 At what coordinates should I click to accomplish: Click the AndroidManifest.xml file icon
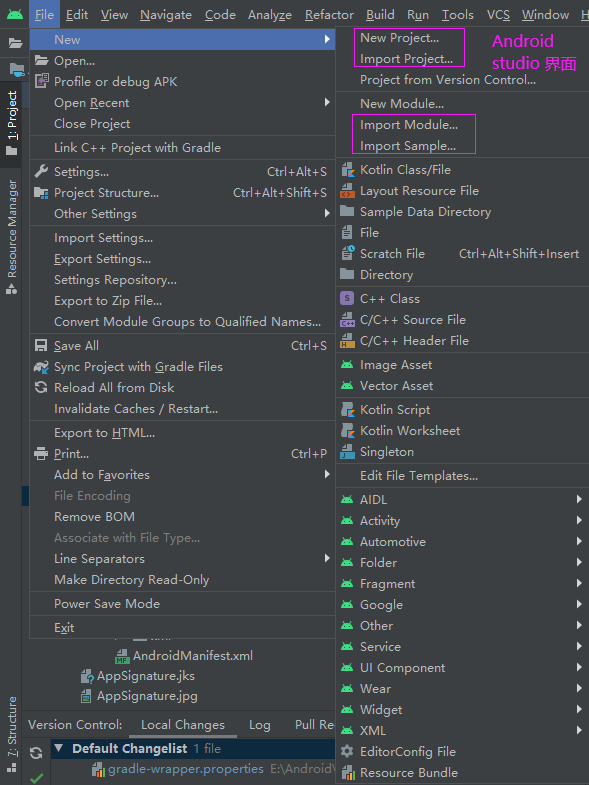coord(122,656)
